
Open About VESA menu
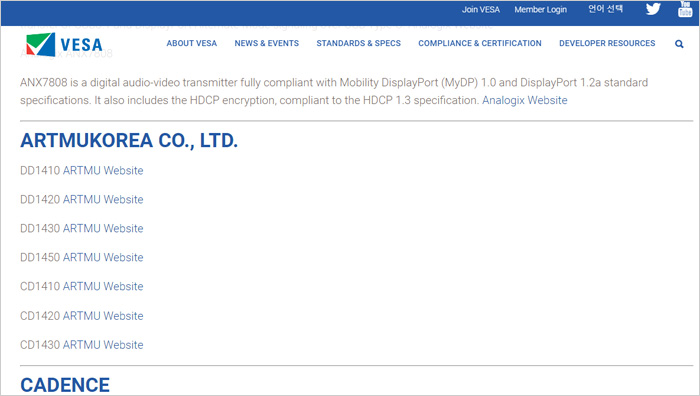pos(192,43)
